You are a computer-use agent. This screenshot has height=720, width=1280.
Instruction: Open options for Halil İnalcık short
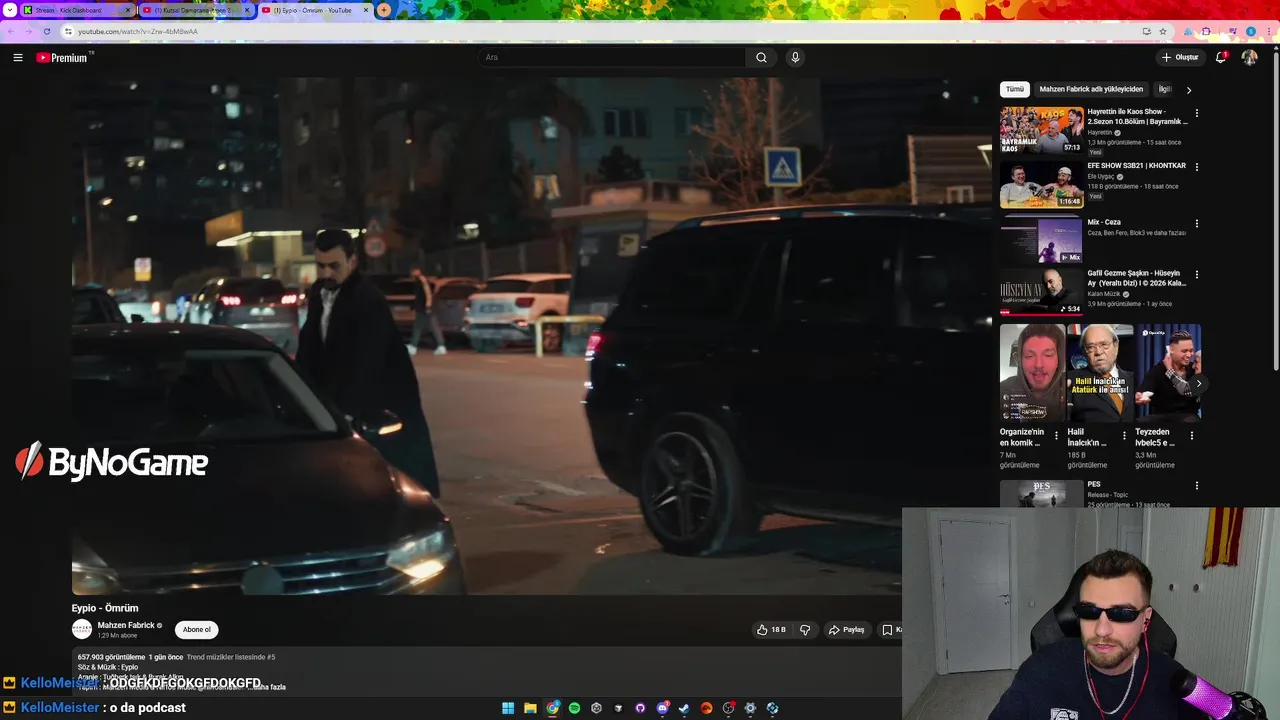[x=1124, y=436]
